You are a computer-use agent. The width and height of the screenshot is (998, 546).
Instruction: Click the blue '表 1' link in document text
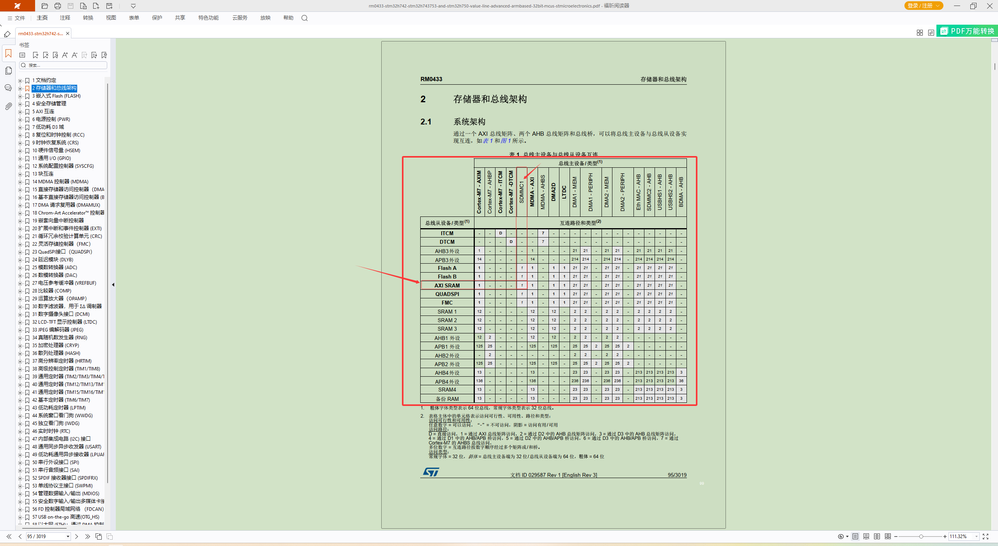[x=487, y=141]
